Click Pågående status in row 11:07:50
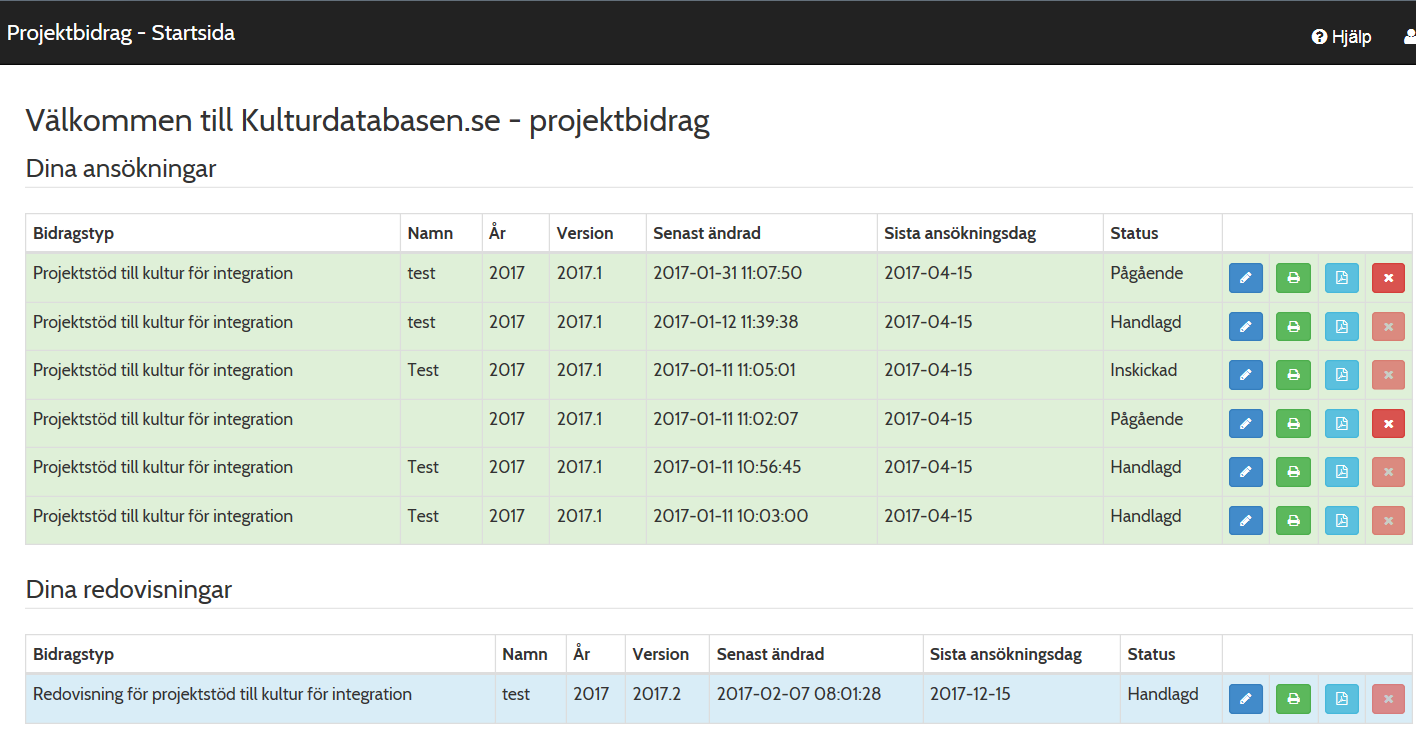Image resolution: width=1416 pixels, height=729 pixels. click(x=1147, y=273)
